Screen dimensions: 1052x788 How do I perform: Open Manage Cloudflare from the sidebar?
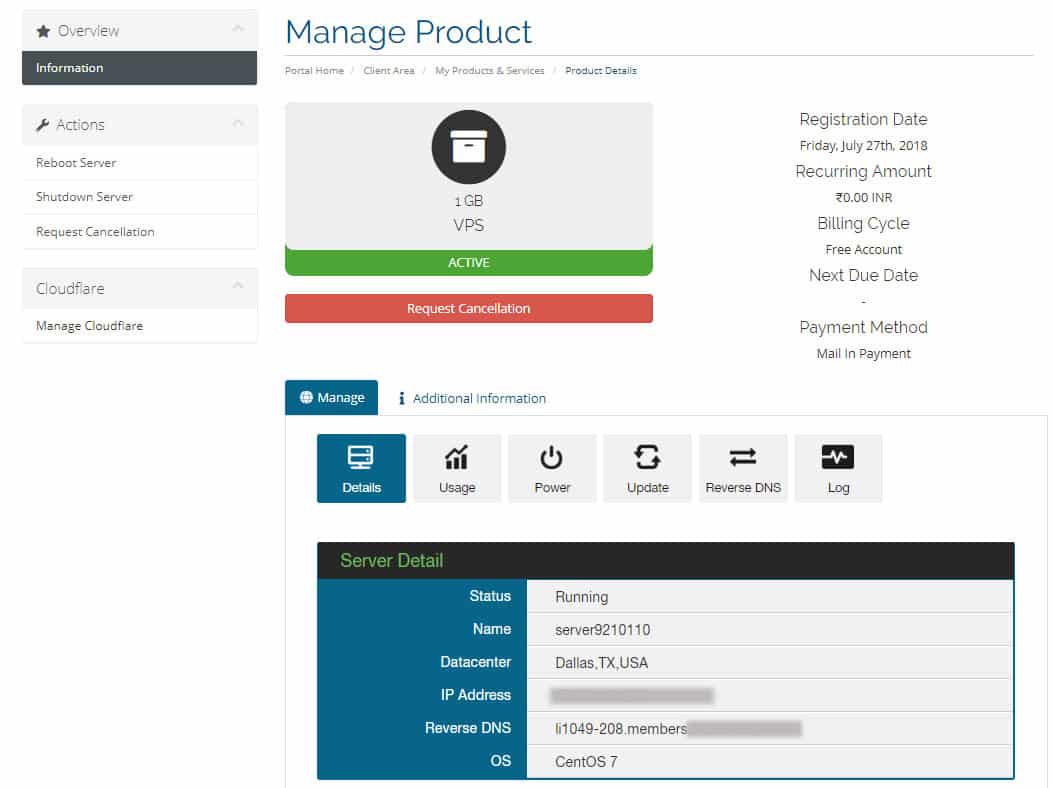(x=89, y=326)
